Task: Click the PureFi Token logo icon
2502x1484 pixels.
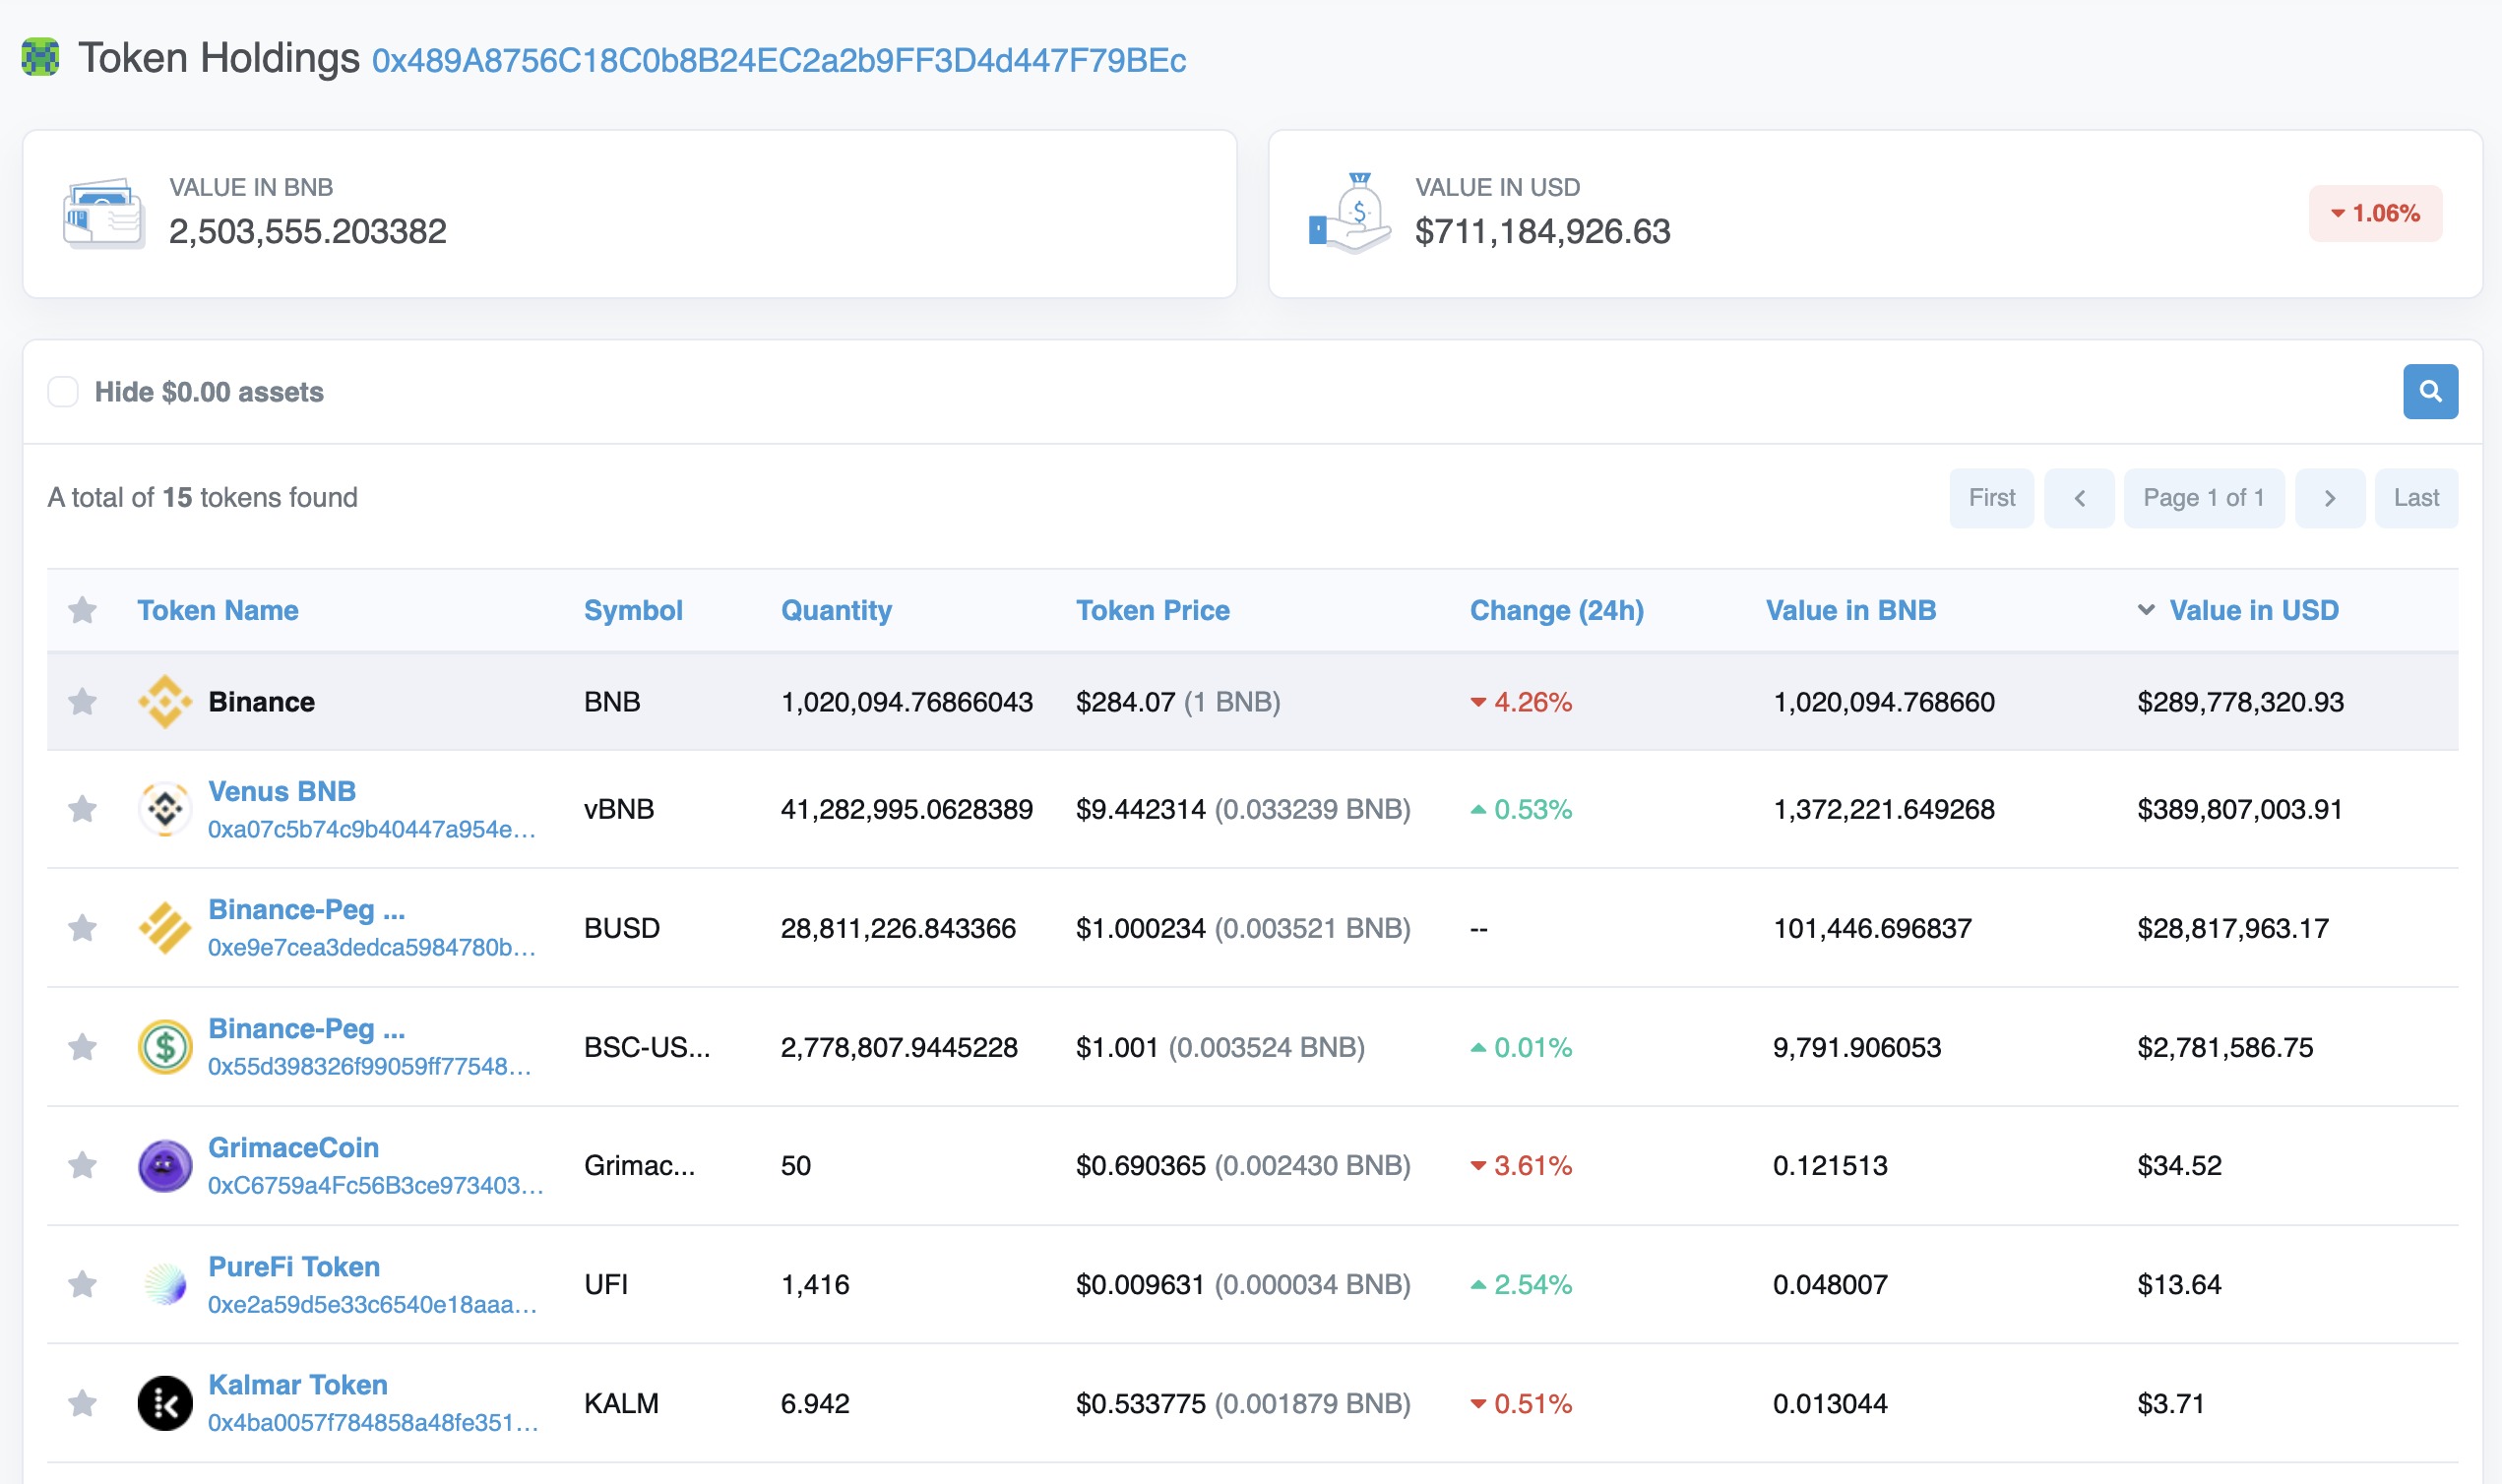Action: point(165,1284)
